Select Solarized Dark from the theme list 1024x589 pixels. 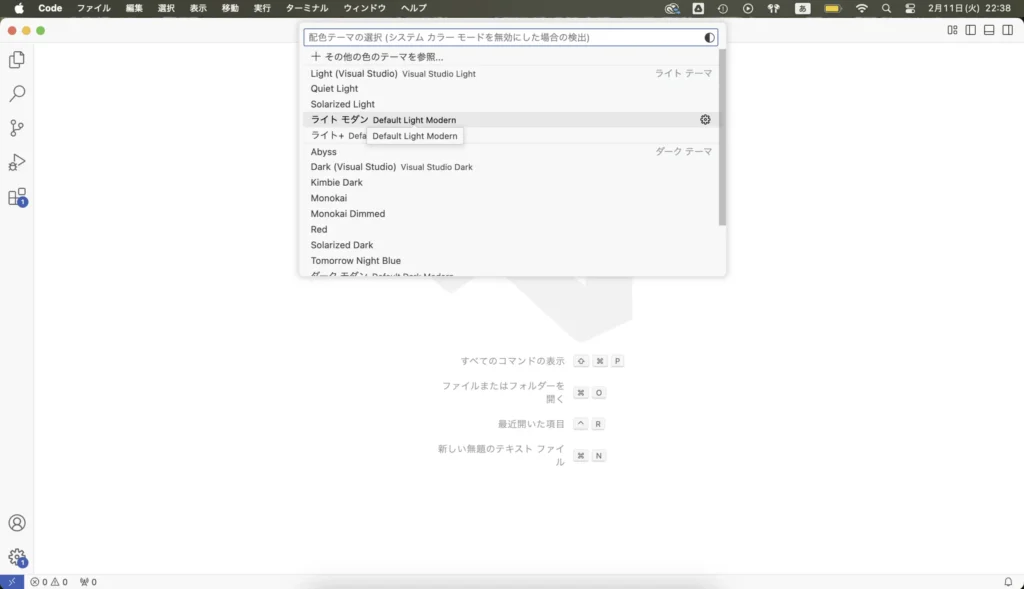tap(340, 244)
